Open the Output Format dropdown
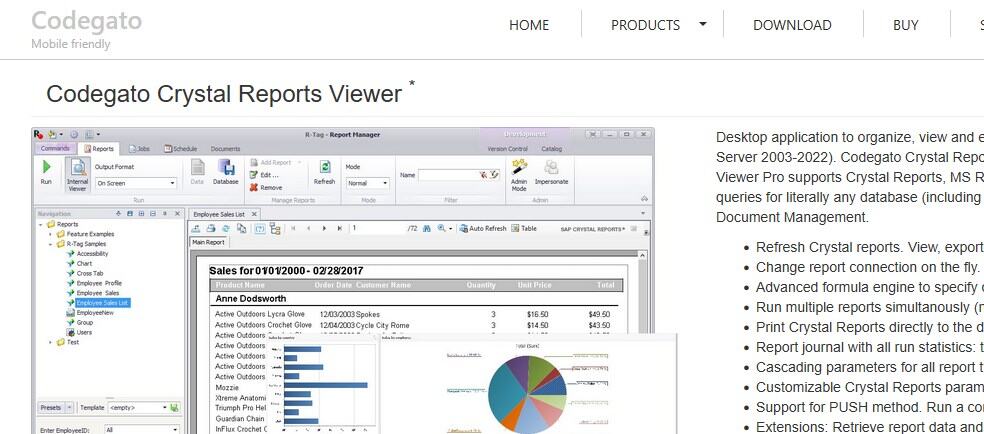The image size is (984, 434). click(135, 183)
